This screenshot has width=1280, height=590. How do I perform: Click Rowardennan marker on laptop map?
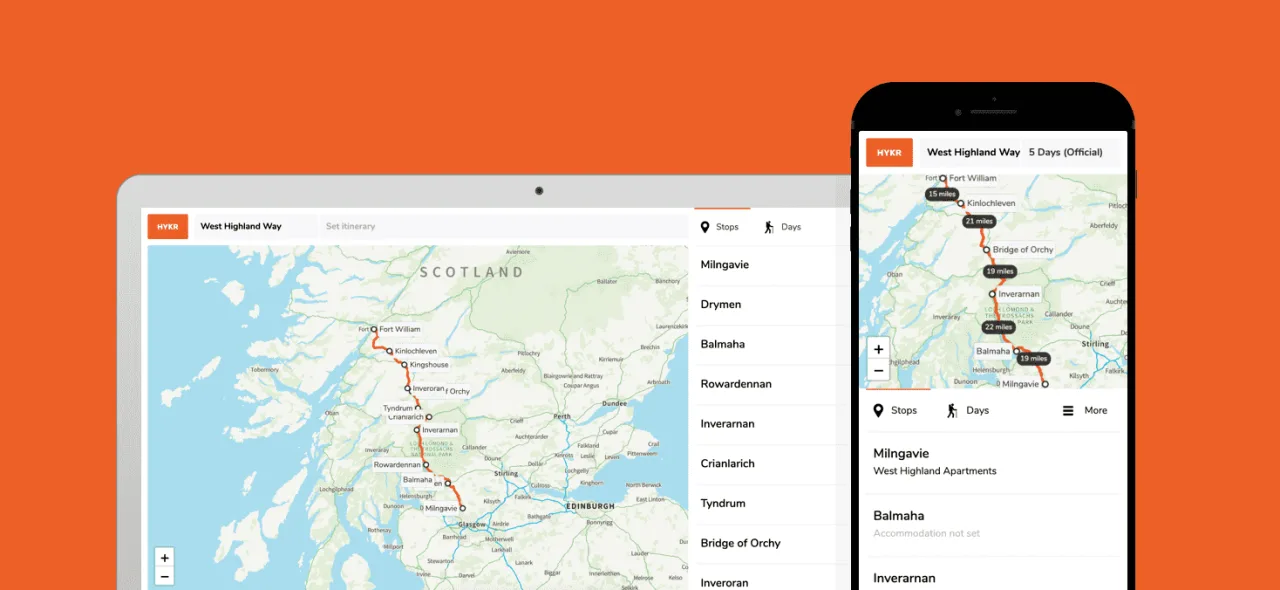(426, 465)
